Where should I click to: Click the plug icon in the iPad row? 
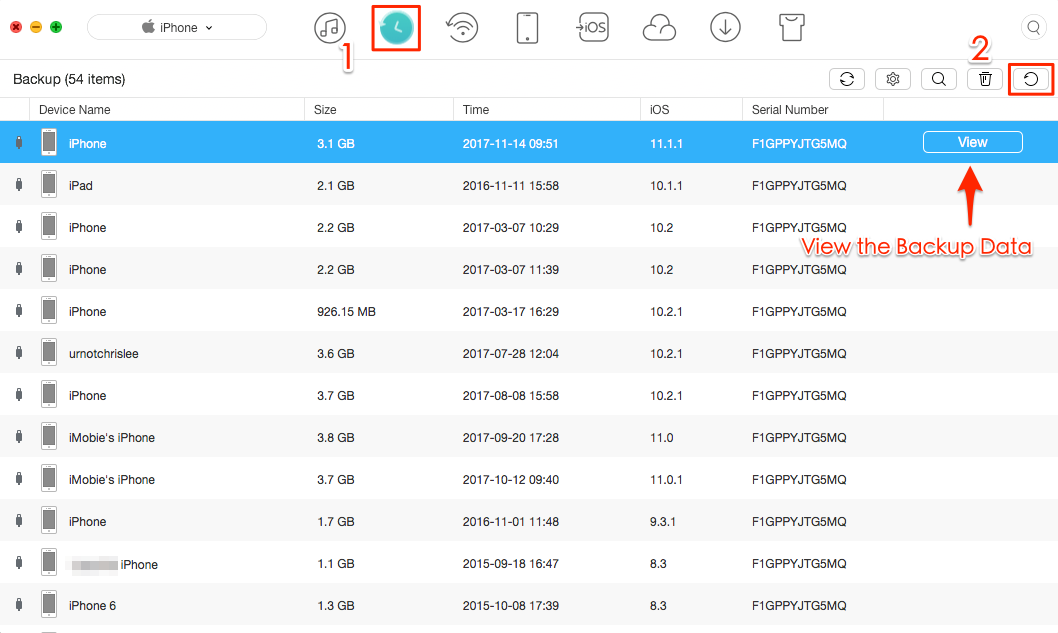pos(19,185)
